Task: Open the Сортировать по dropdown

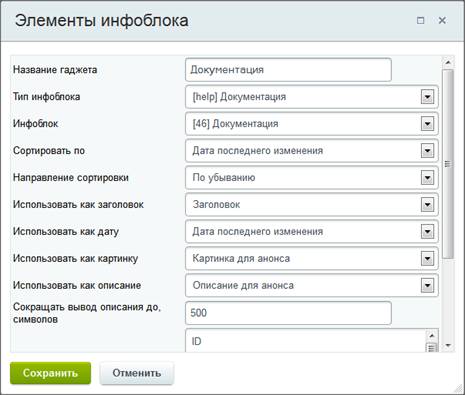Action: pyautogui.click(x=312, y=151)
